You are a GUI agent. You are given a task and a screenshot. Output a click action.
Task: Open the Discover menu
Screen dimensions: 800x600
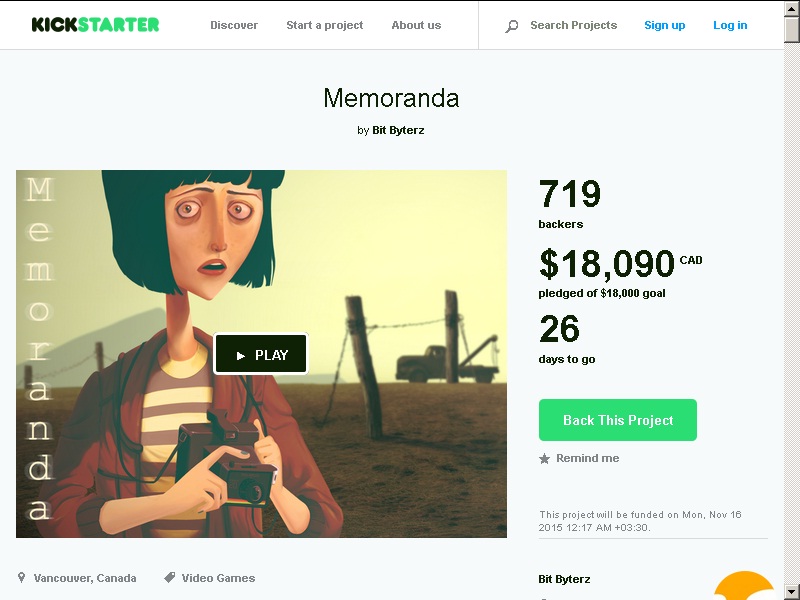pyautogui.click(x=234, y=25)
